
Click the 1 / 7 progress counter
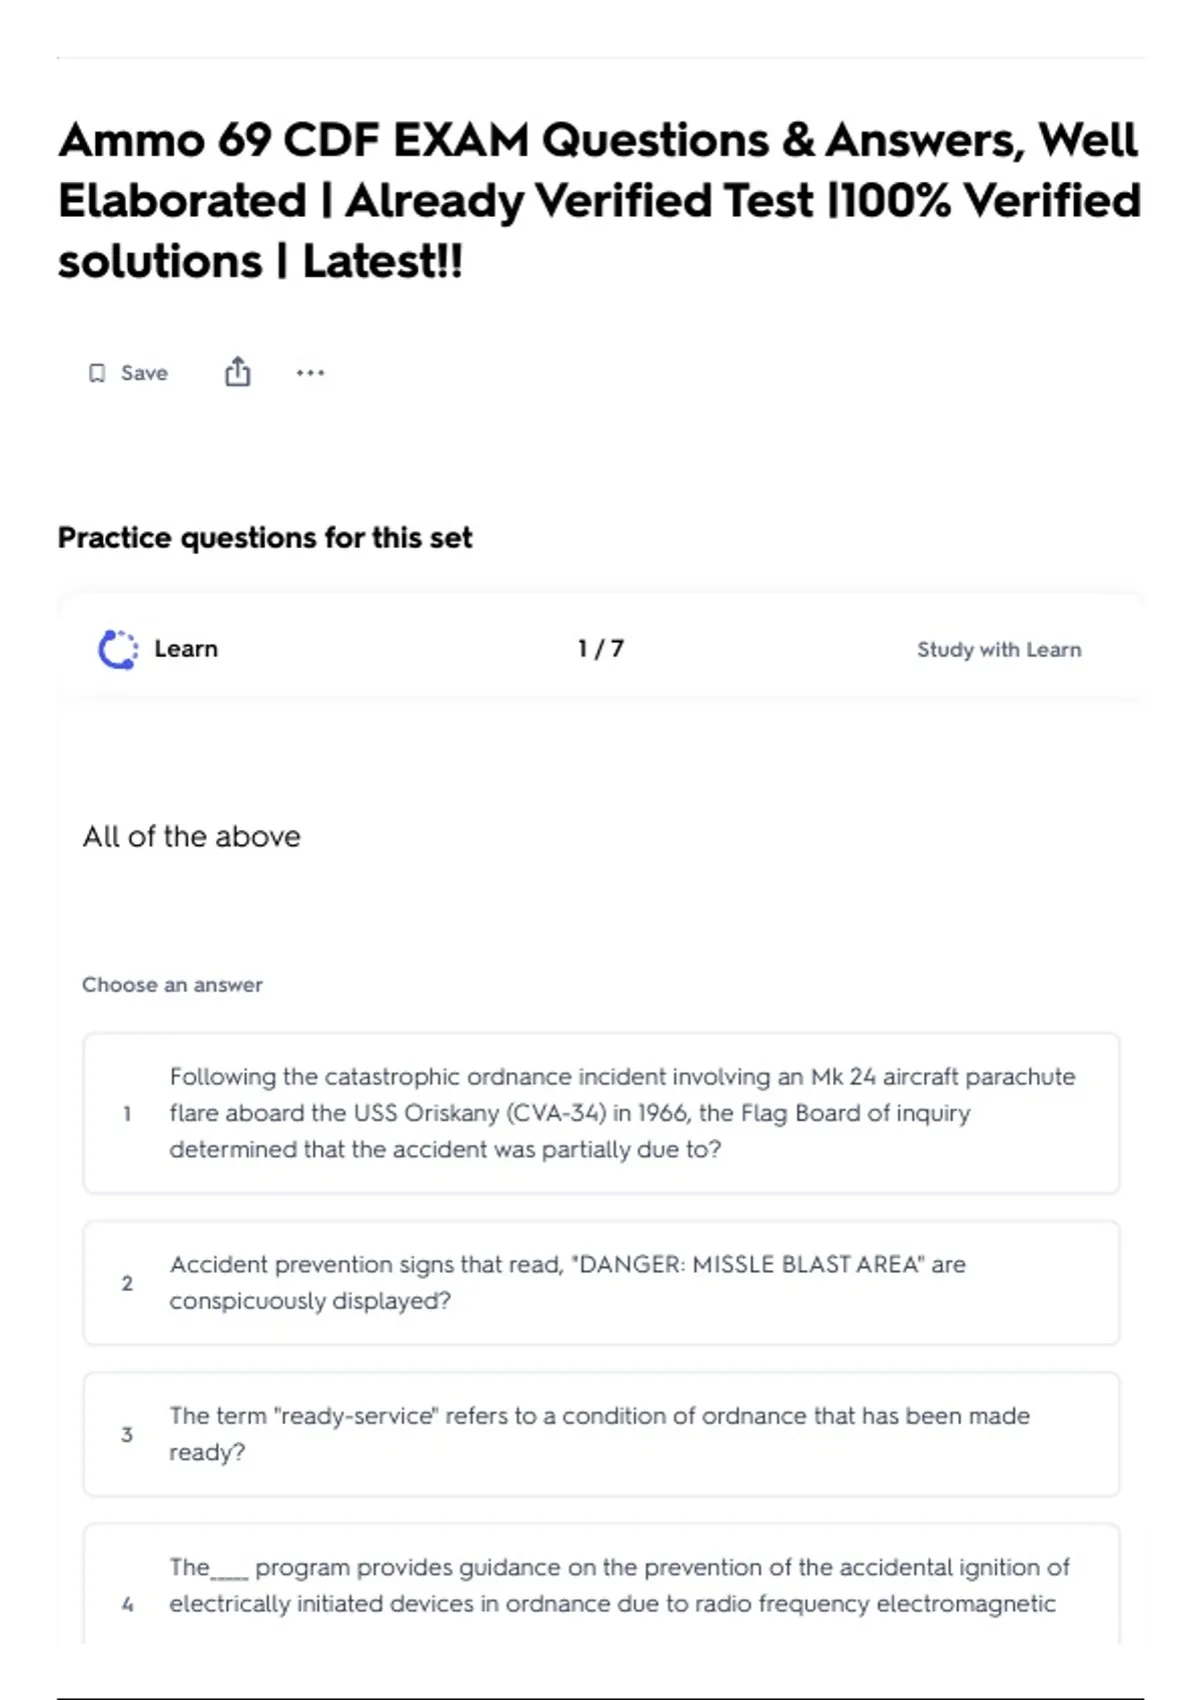(601, 649)
